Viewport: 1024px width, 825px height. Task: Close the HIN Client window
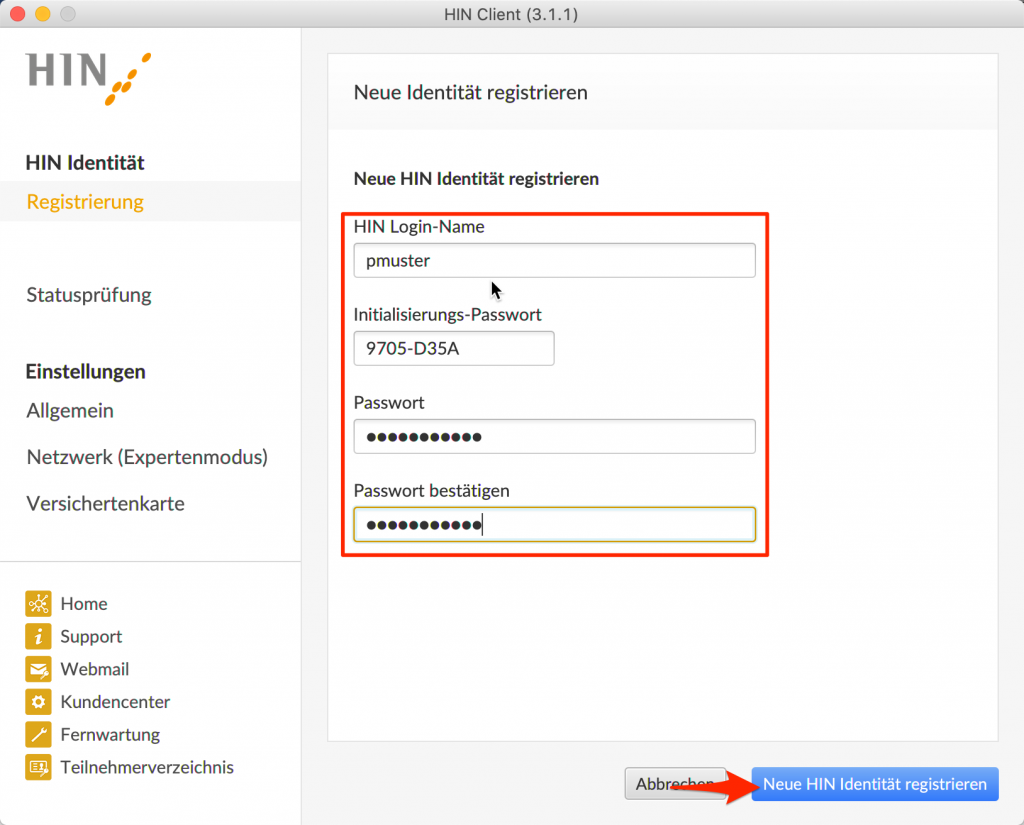coord(18,14)
